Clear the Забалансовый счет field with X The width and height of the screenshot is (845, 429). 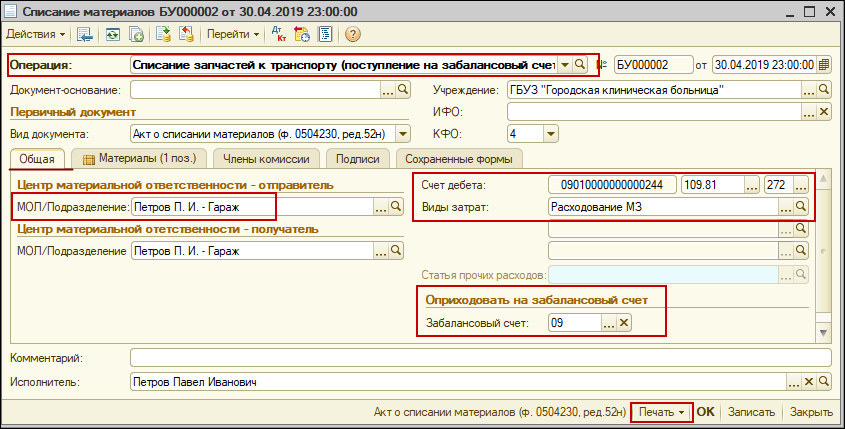624,323
